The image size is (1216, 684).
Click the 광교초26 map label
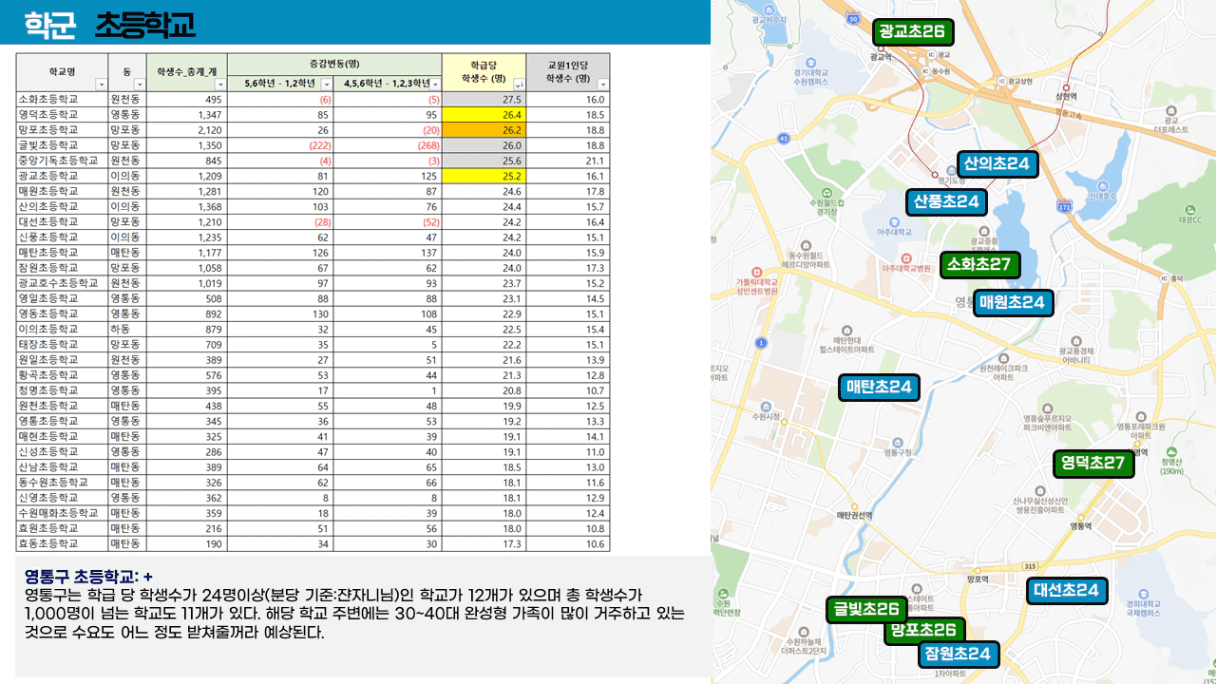913,32
